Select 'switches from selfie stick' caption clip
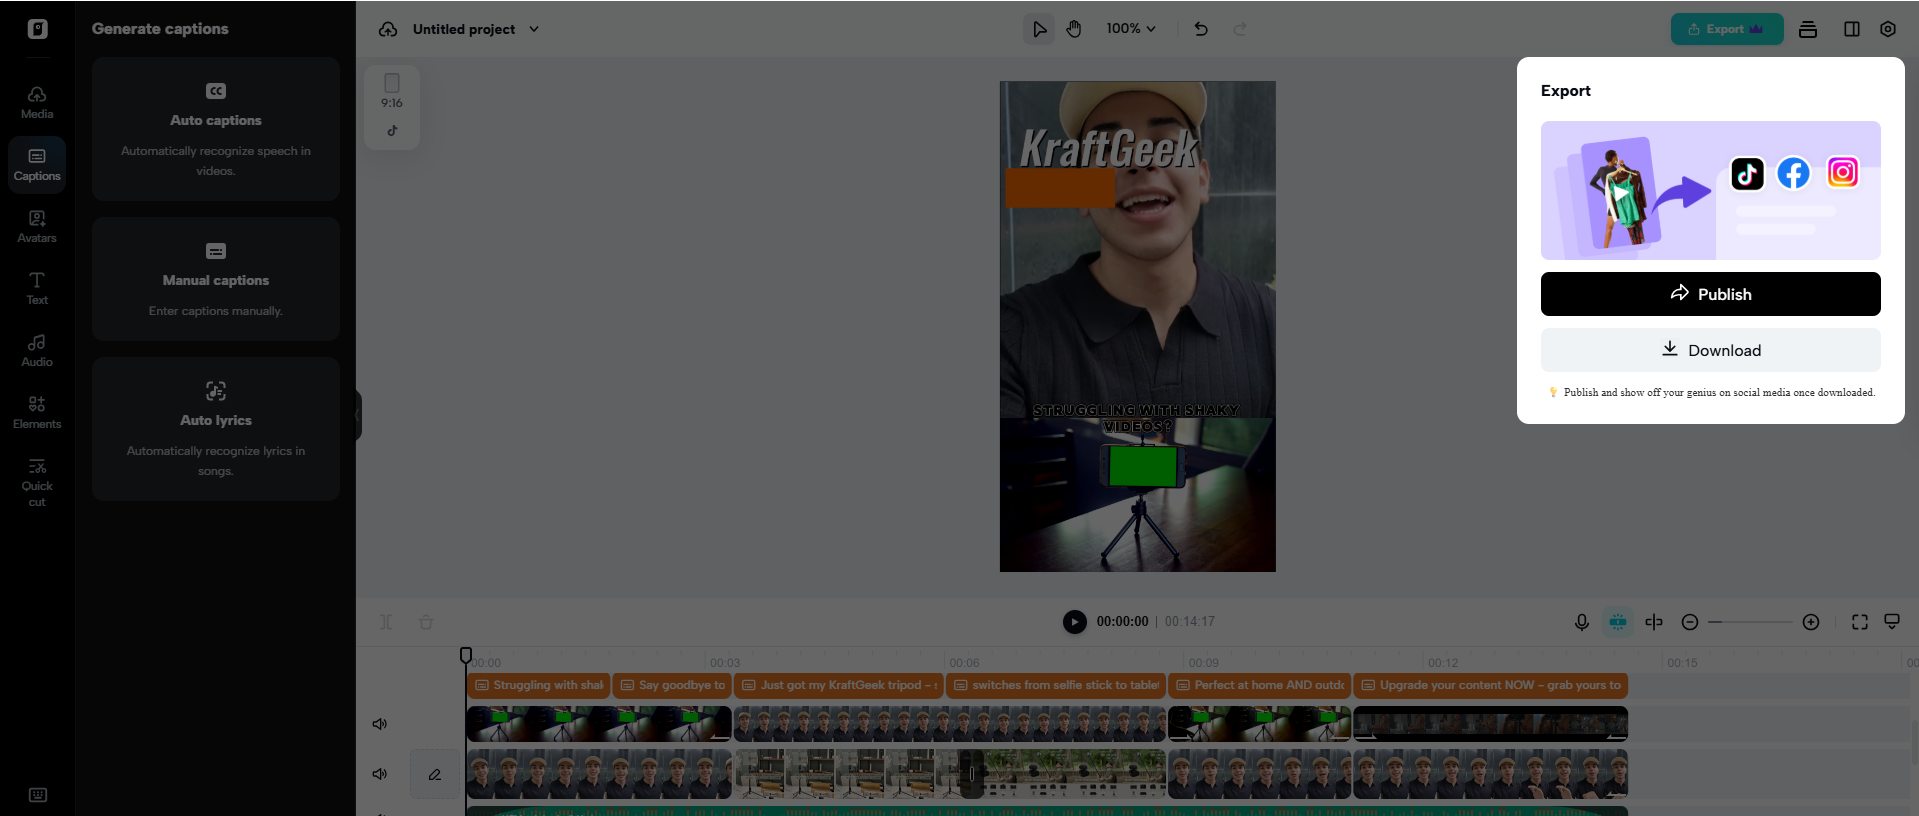This screenshot has width=1919, height=816. pos(1056,685)
